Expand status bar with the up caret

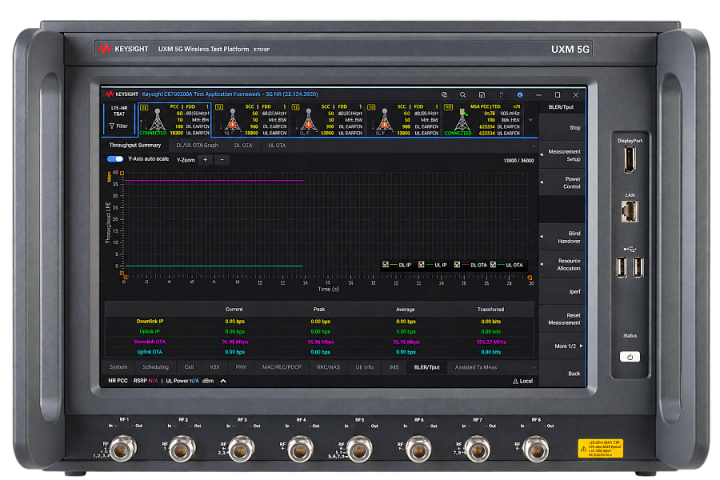click(223, 381)
